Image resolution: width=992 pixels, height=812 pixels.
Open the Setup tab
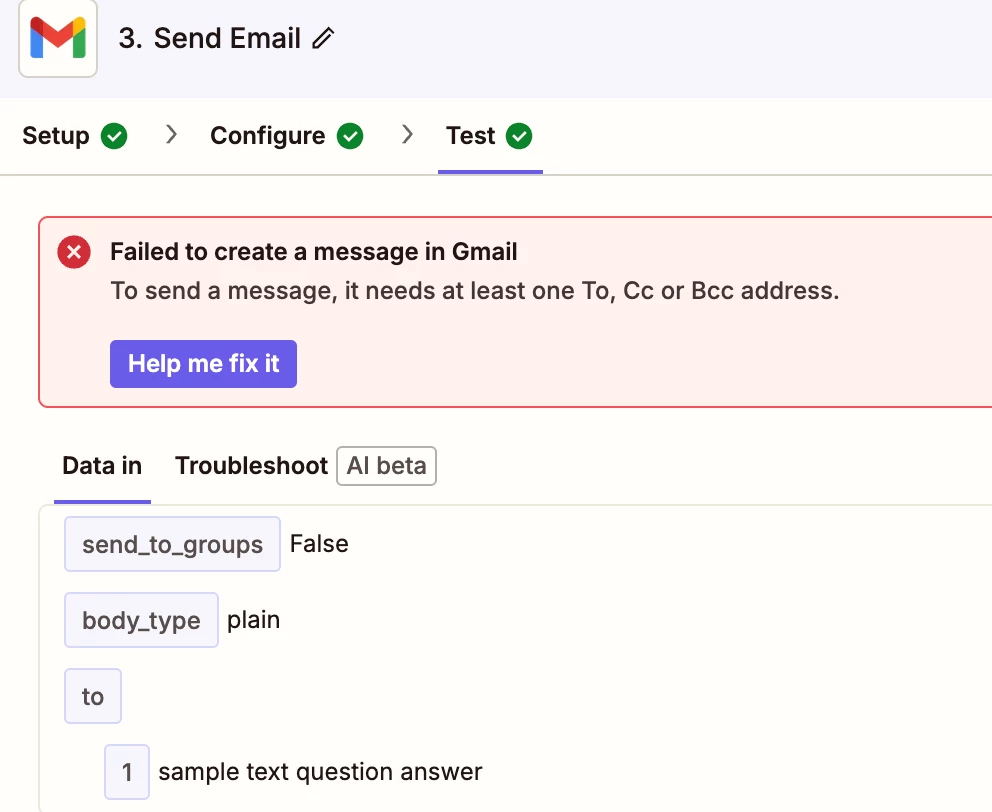pos(56,136)
